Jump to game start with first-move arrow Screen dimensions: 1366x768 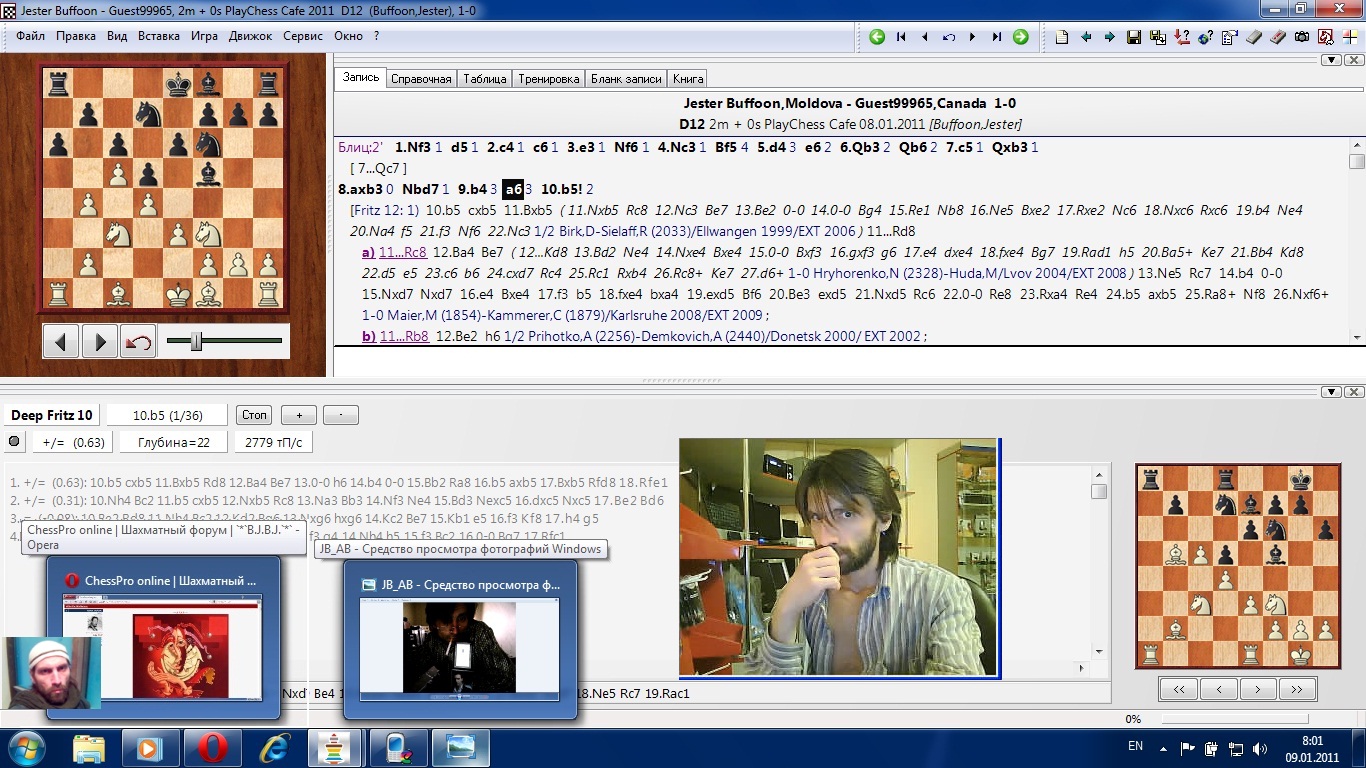point(901,37)
